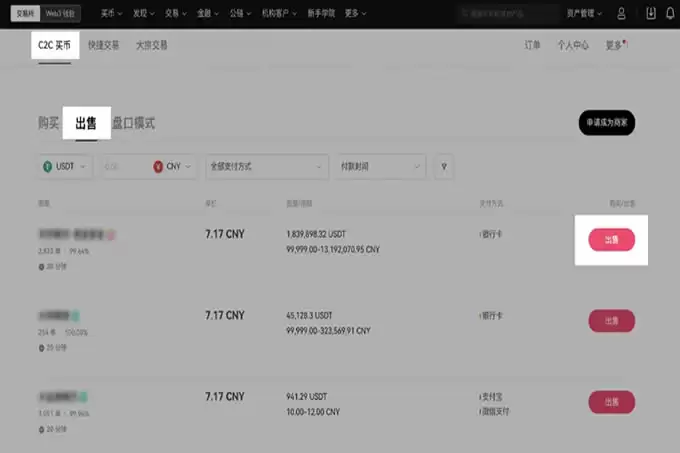Select the 大宗交易 tab

(152, 45)
